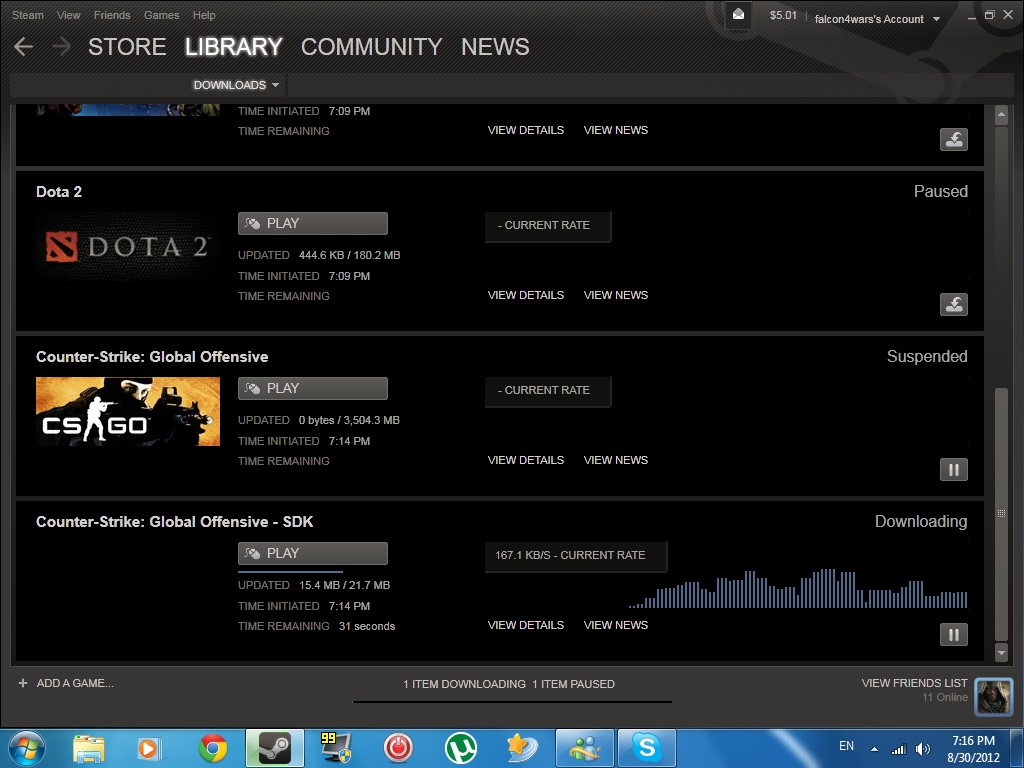Viewport: 1024px width, 768px height.
Task: Pause the Global Offensive - SDK download
Action: 953,634
